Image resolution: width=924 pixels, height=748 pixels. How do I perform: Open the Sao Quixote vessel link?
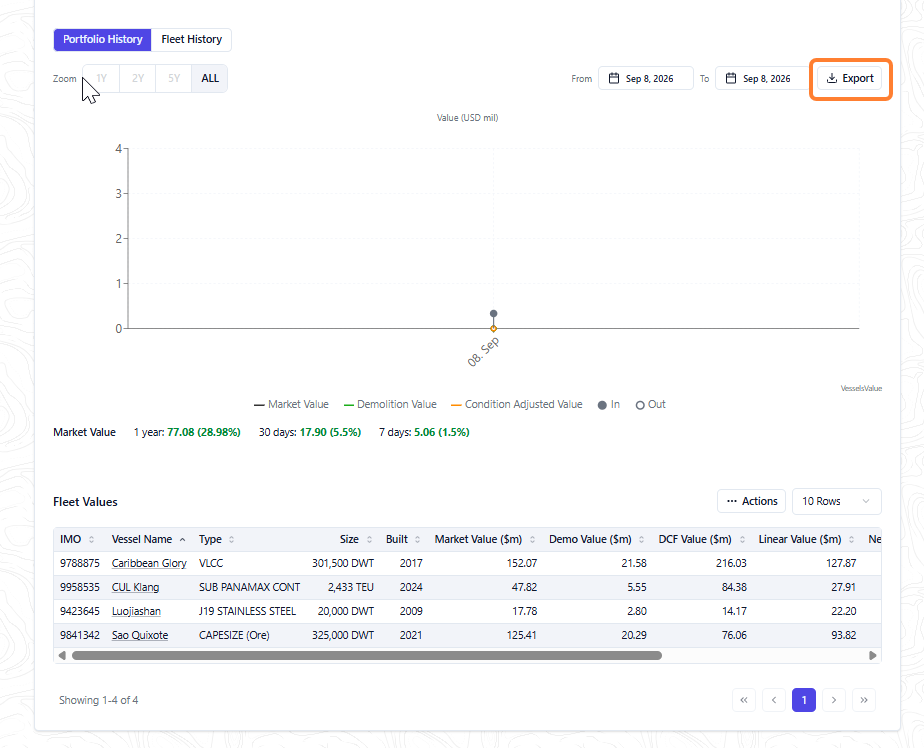[140, 635]
